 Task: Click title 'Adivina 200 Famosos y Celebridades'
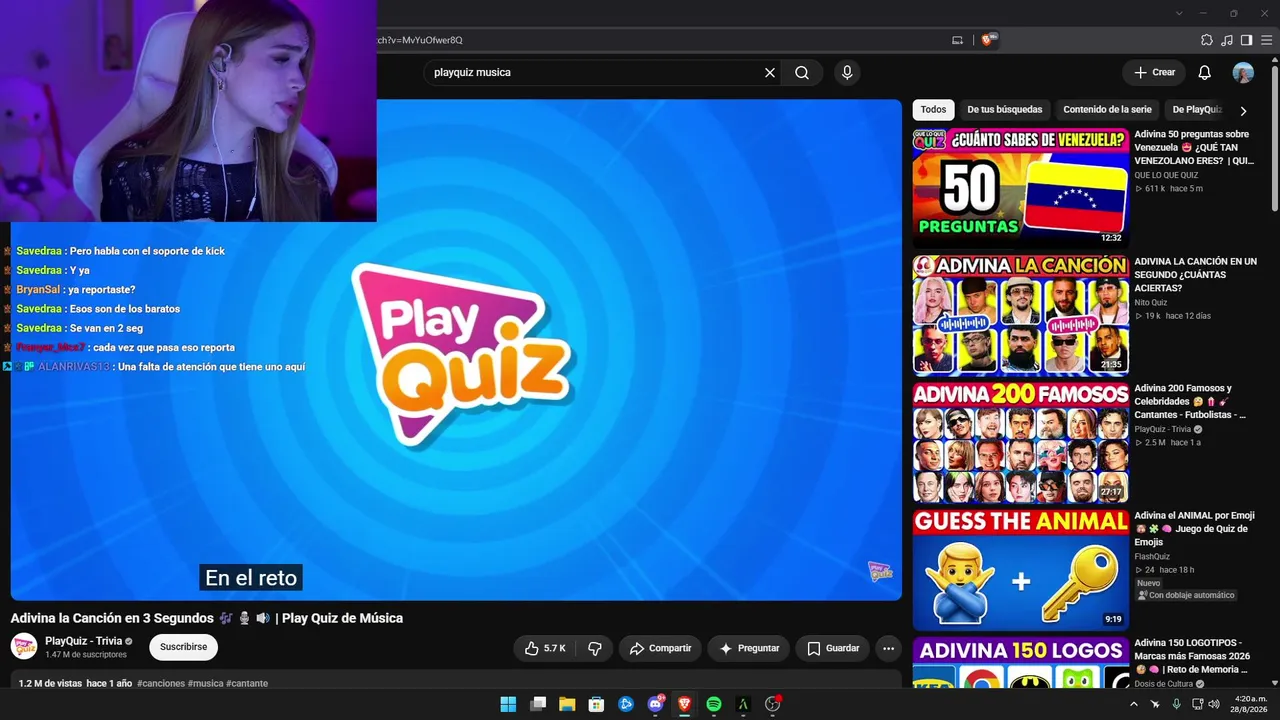(1190, 401)
